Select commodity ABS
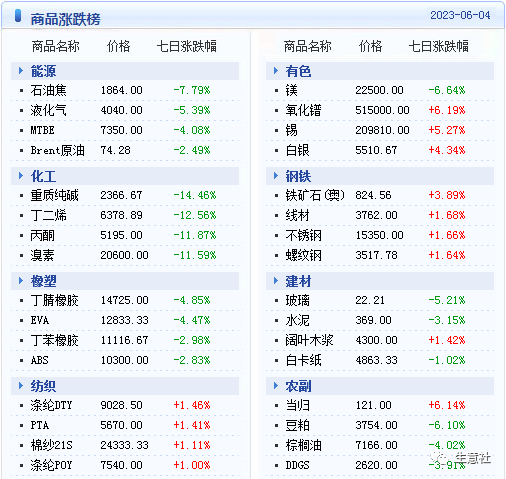 click(39, 360)
